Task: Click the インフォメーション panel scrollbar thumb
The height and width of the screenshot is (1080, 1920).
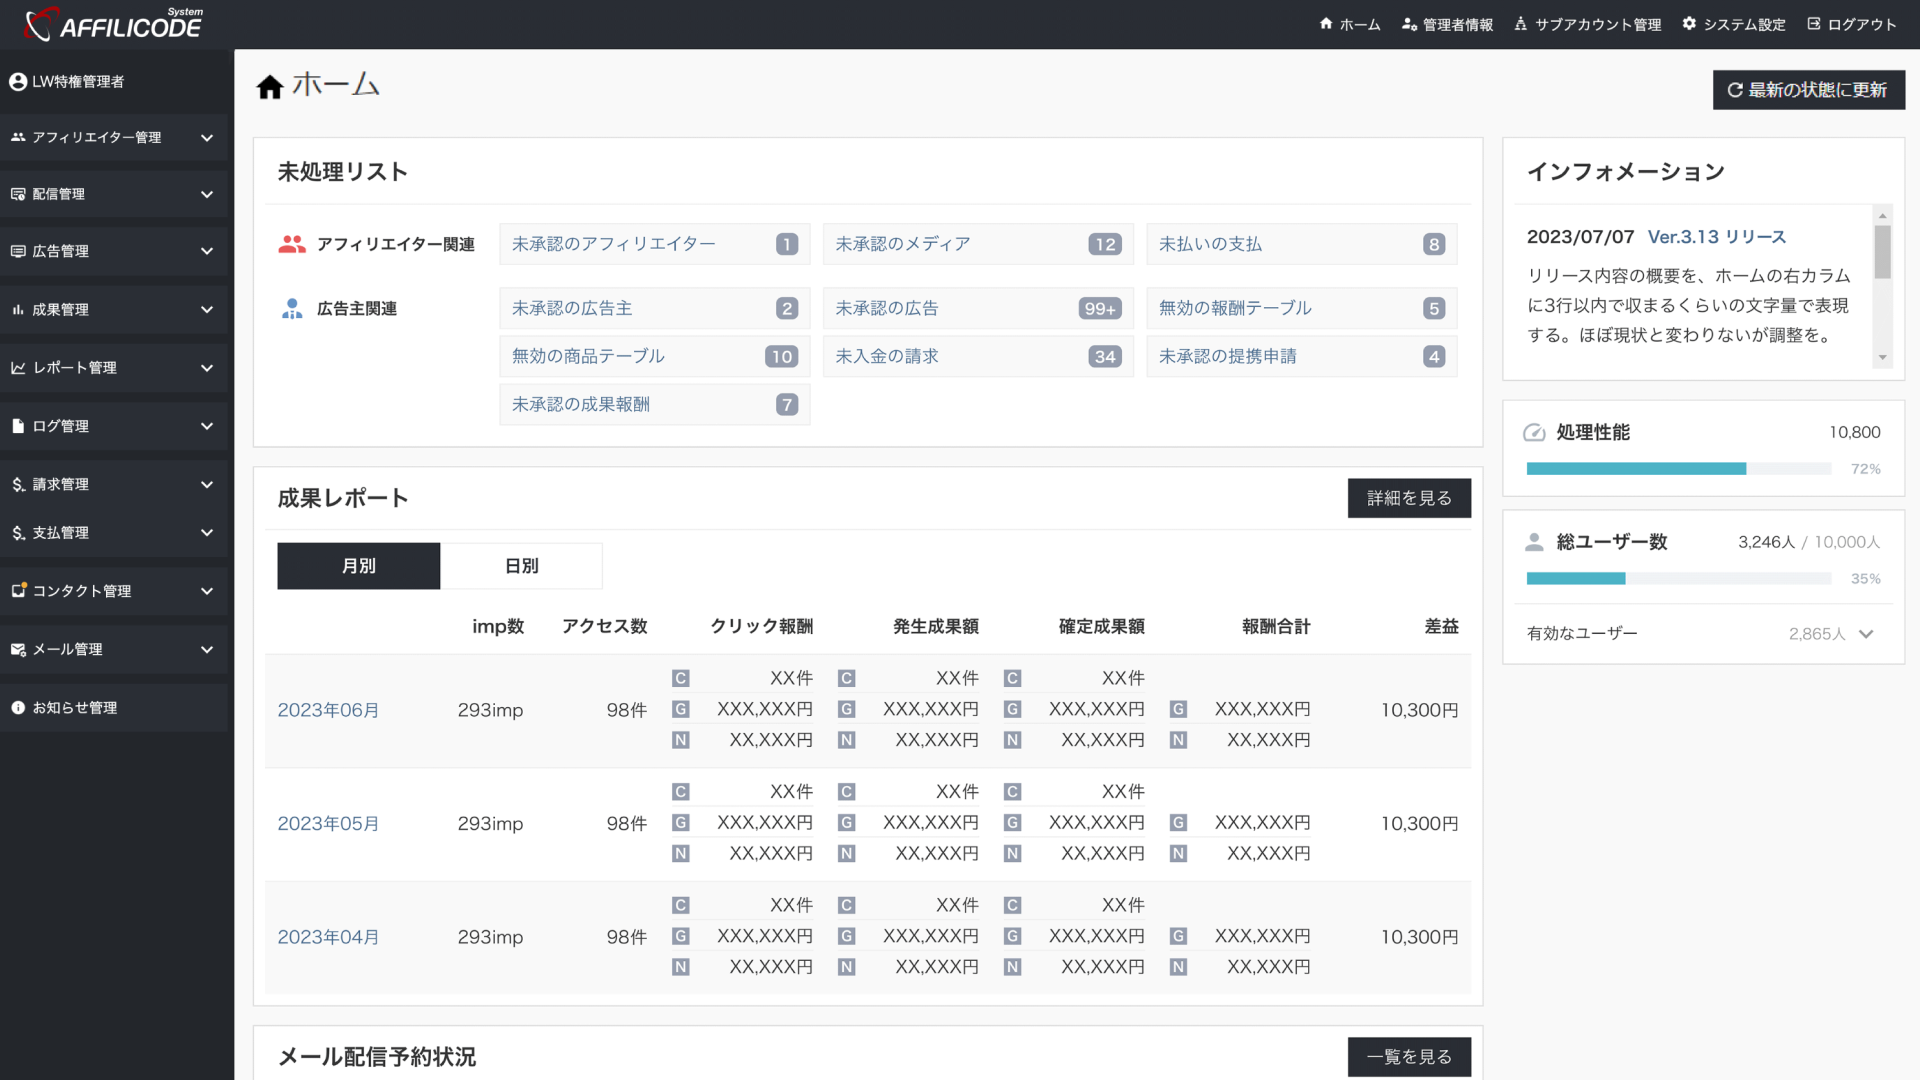Action: point(1883,251)
